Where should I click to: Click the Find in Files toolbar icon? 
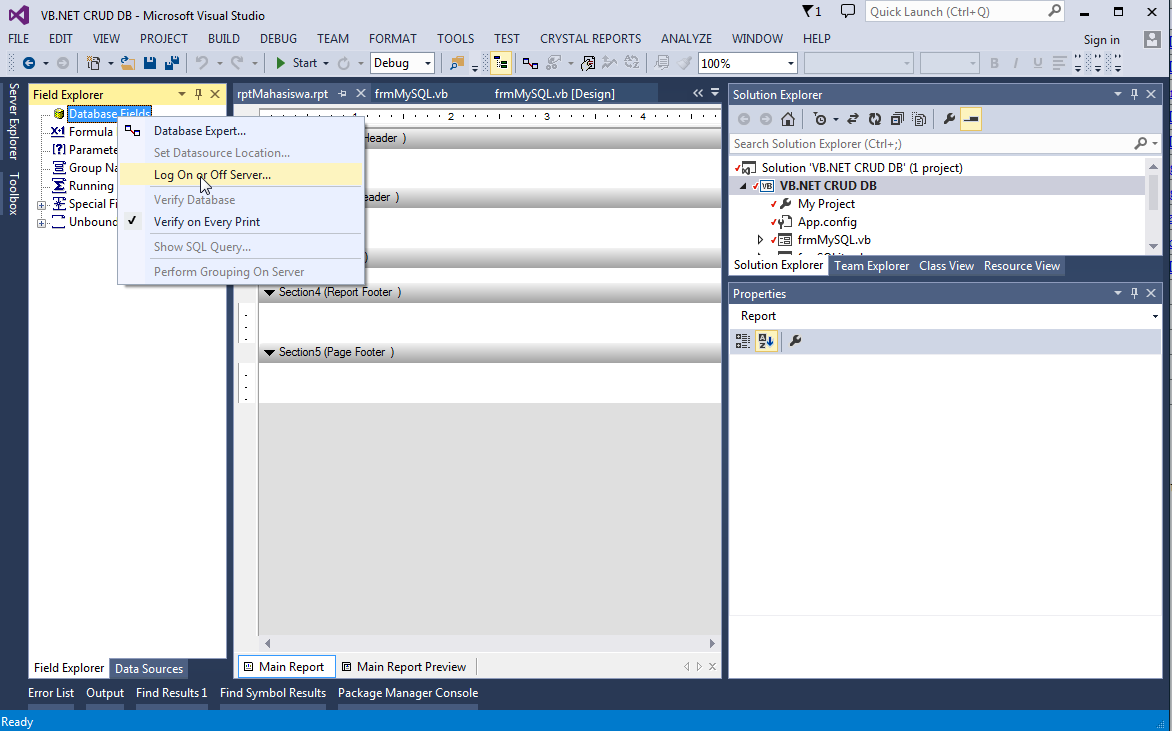(456, 64)
